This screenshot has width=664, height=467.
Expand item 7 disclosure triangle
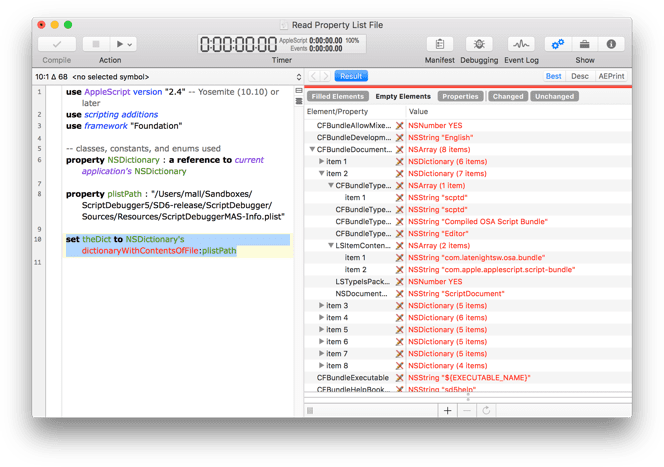tap(321, 354)
